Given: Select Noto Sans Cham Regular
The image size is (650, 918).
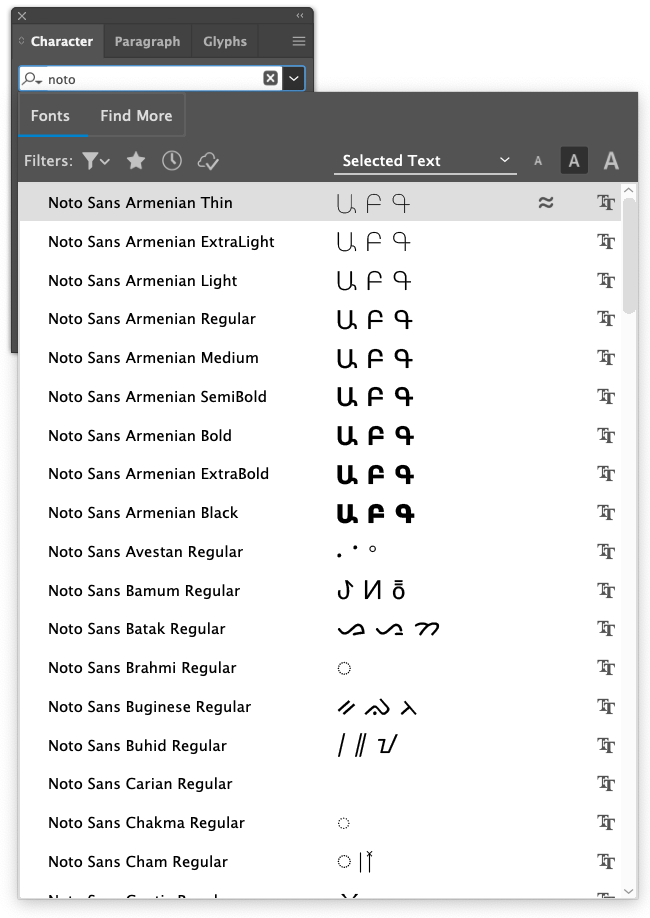Looking at the screenshot, I should (319, 861).
